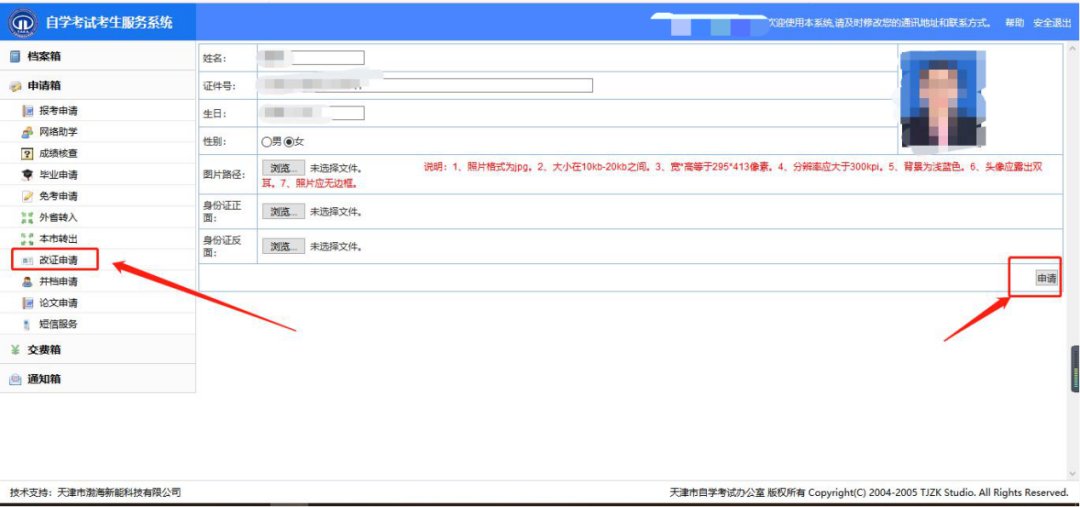Click the 论文申请 icon
The height and width of the screenshot is (507, 1080).
pos(28,303)
